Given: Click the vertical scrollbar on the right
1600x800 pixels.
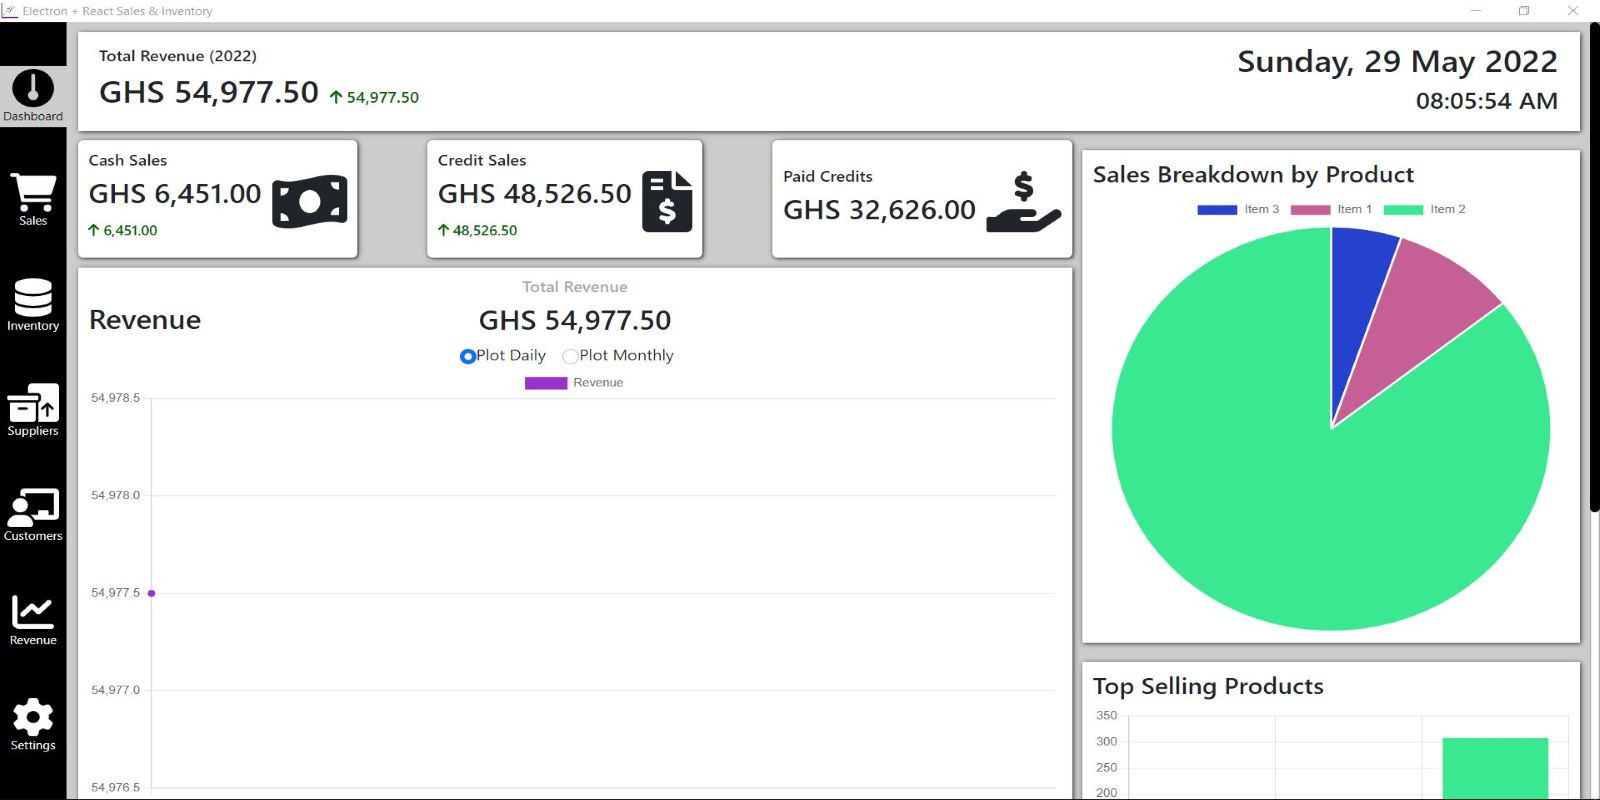Looking at the screenshot, I should pos(1594,270).
